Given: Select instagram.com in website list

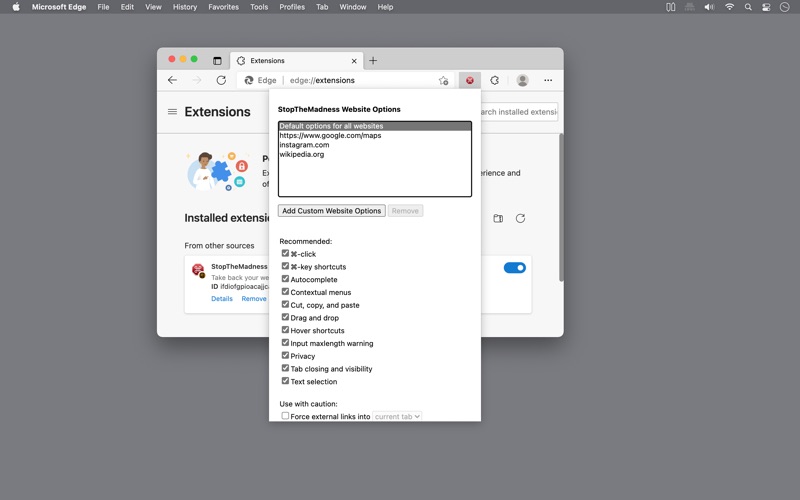Looking at the screenshot, I should point(375,145).
